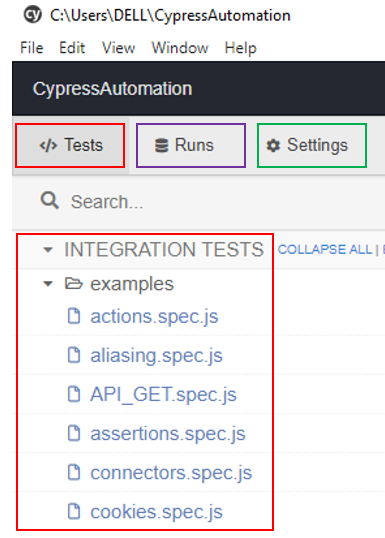Click the examples open folder icon
Viewport: 385px width, 538px height.
[74, 284]
